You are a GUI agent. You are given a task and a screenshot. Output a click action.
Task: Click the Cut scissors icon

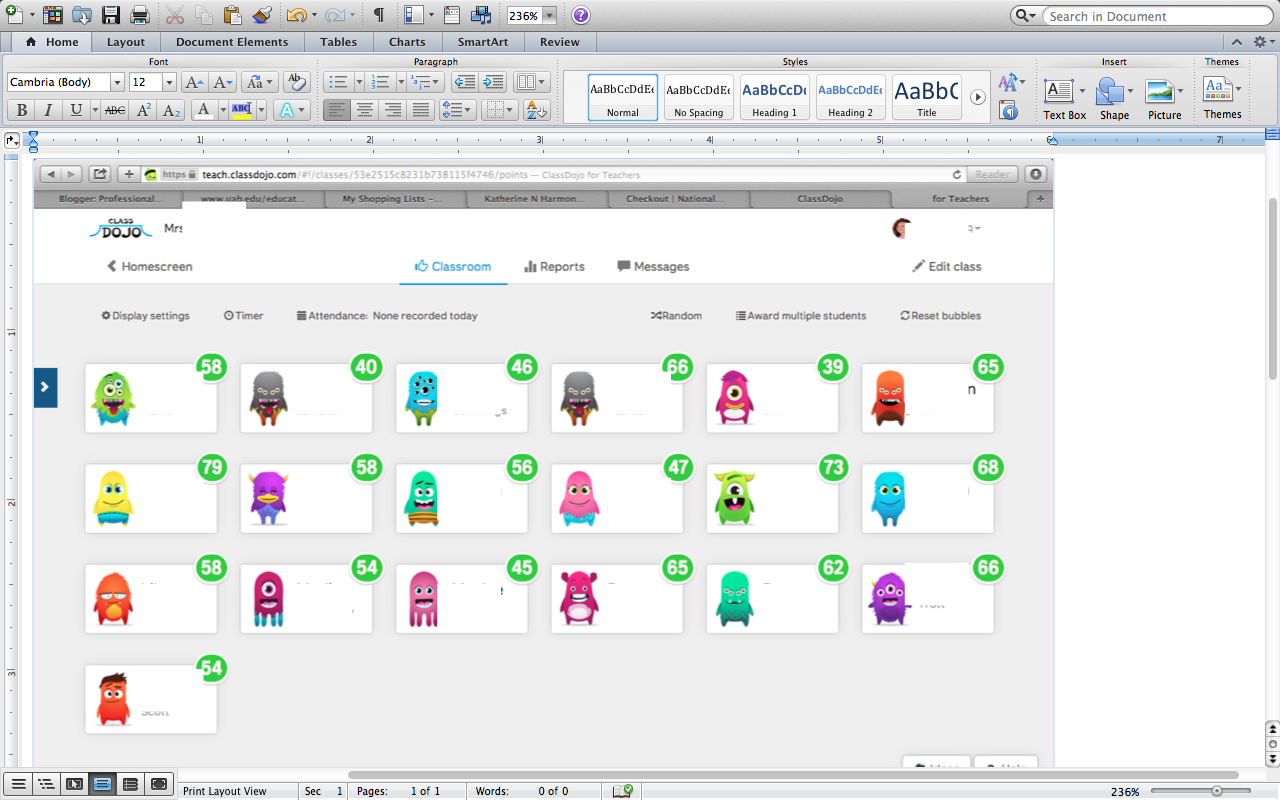[x=175, y=16]
